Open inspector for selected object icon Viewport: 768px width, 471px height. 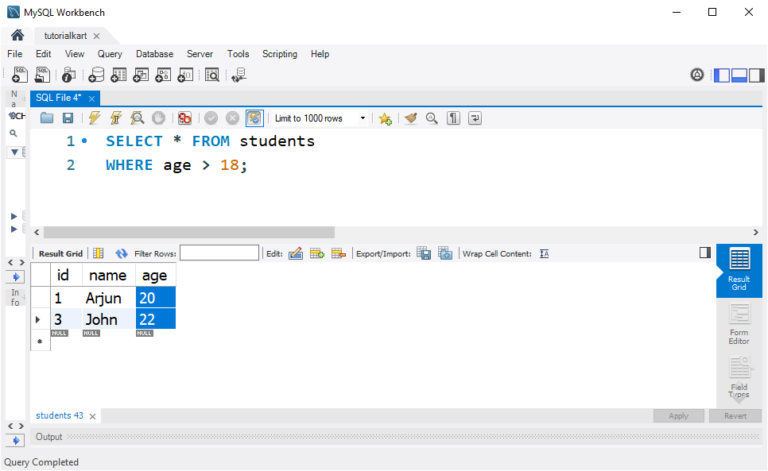point(69,75)
